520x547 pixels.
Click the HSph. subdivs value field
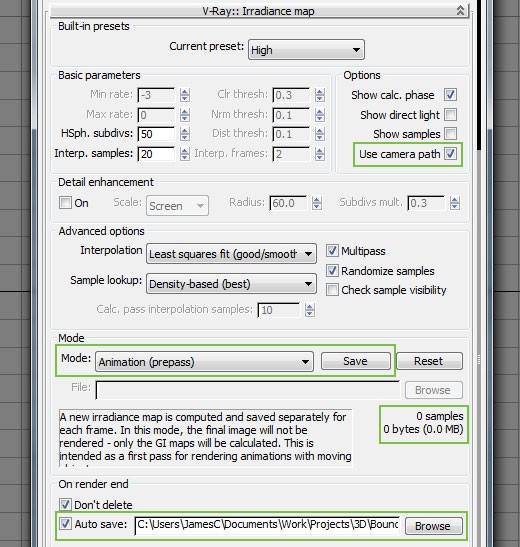click(156, 134)
